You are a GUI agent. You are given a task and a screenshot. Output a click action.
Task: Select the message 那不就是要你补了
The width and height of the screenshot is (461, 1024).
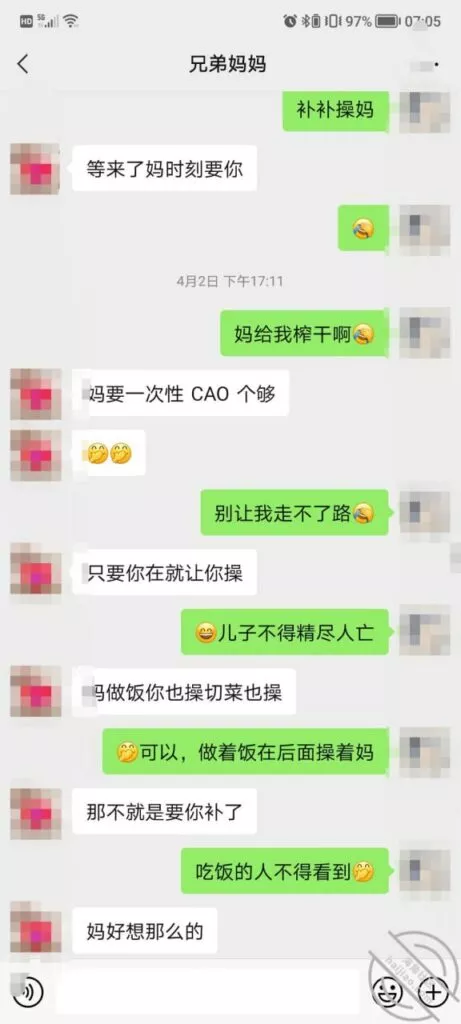point(165,811)
